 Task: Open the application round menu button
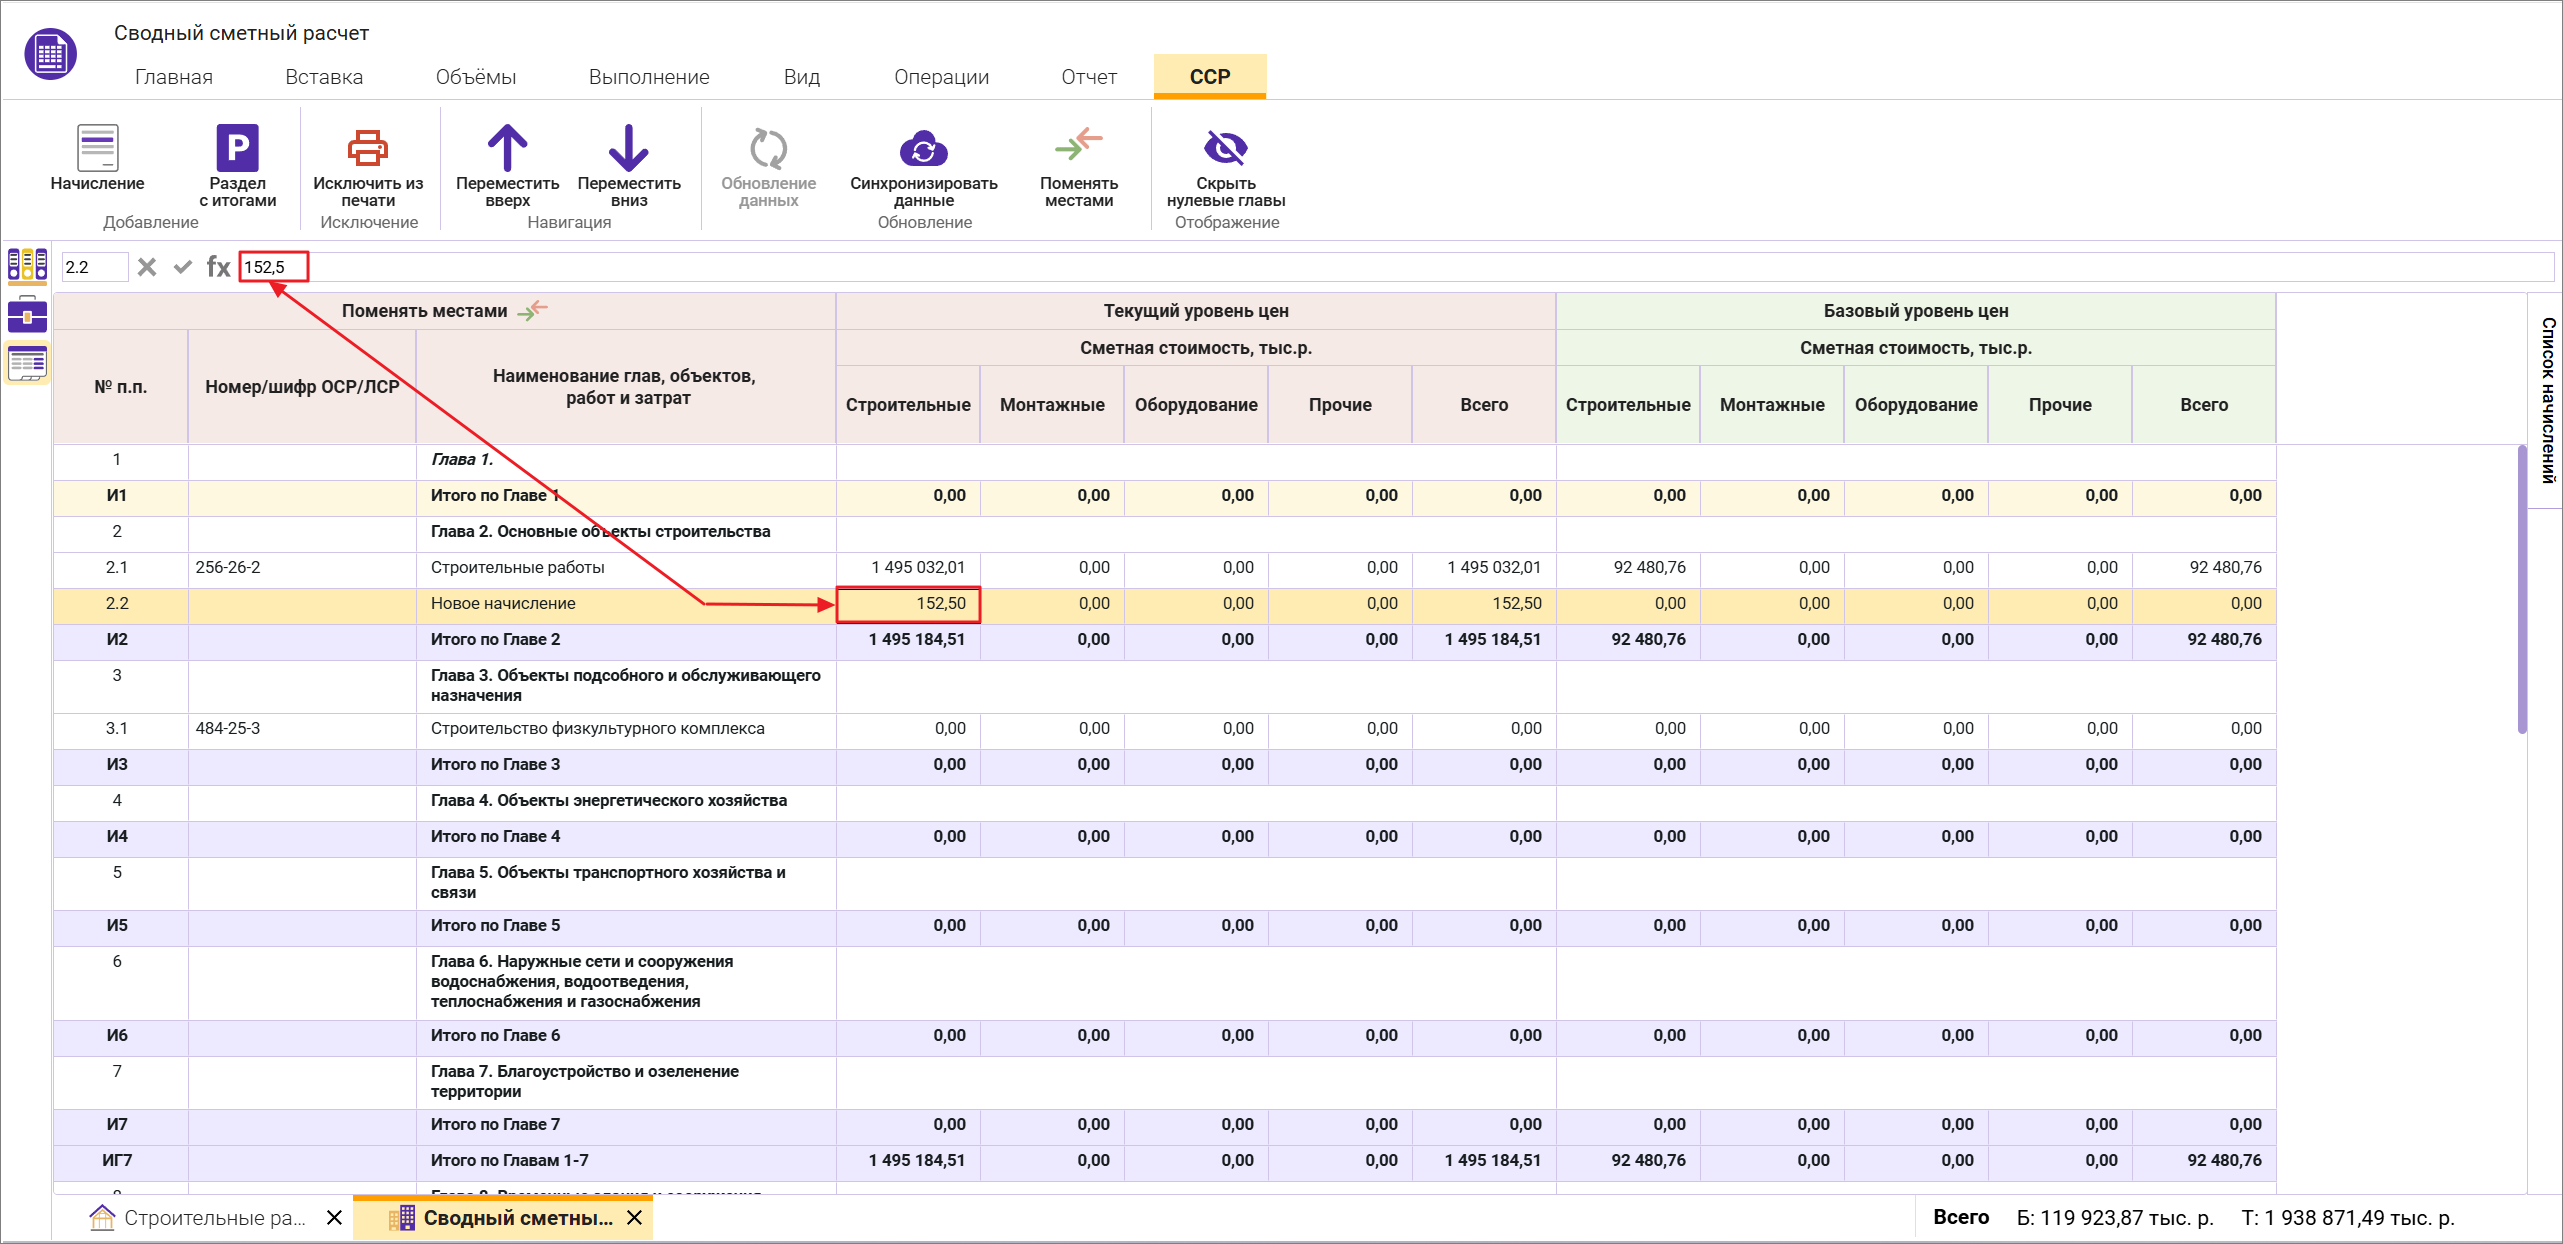pos(50,54)
